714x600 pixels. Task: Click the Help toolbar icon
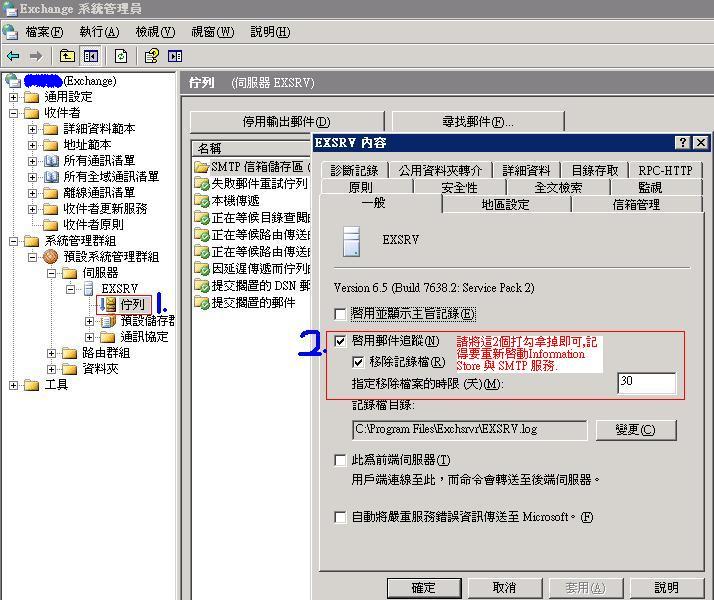(152, 57)
